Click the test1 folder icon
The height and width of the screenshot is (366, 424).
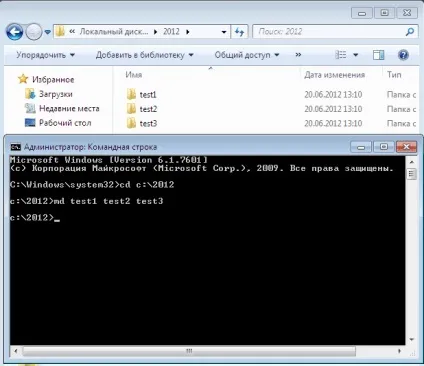point(131,94)
